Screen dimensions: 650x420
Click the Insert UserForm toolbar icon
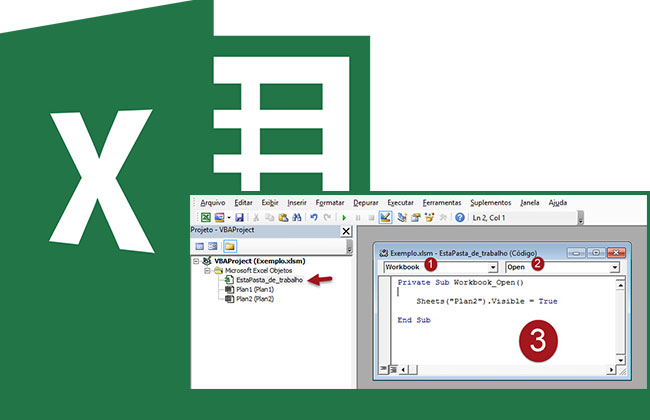pos(219,217)
